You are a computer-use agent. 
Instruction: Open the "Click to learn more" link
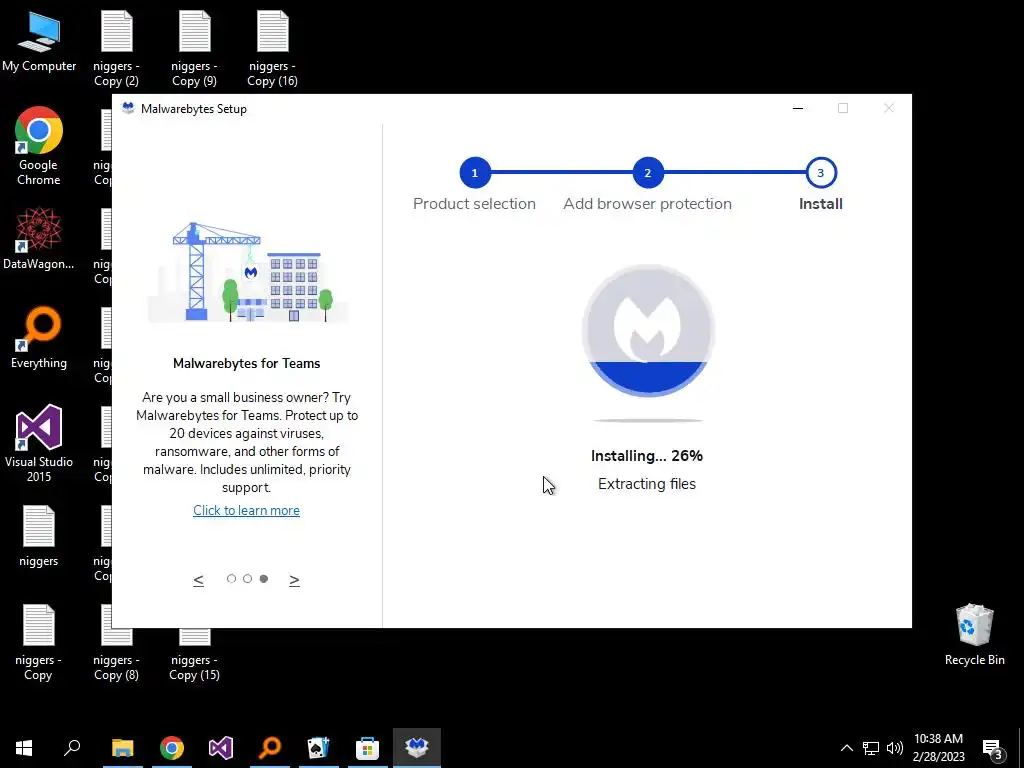click(x=246, y=511)
